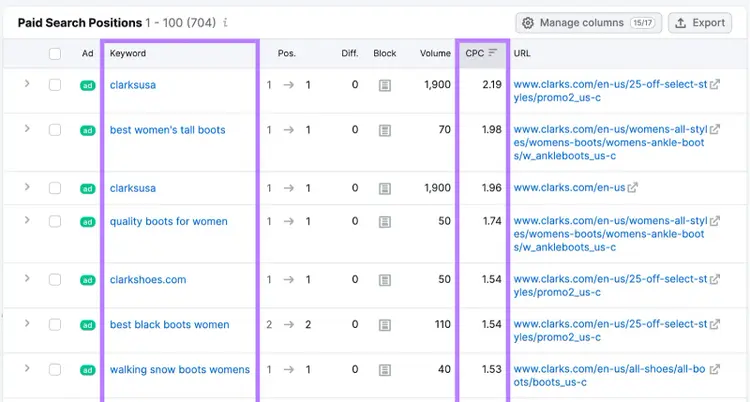Viewport: 750px width, 402px height.
Task: Click the CPC value 2.19
Action: tap(492, 84)
